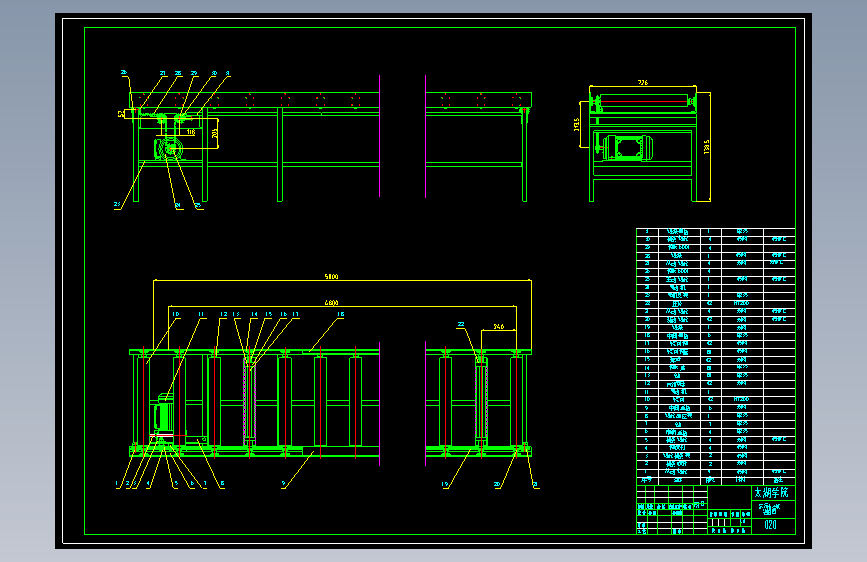Image resolution: width=867 pixels, height=562 pixels.
Task: Click part balloon number 18 in plan view
Action: (x=341, y=314)
